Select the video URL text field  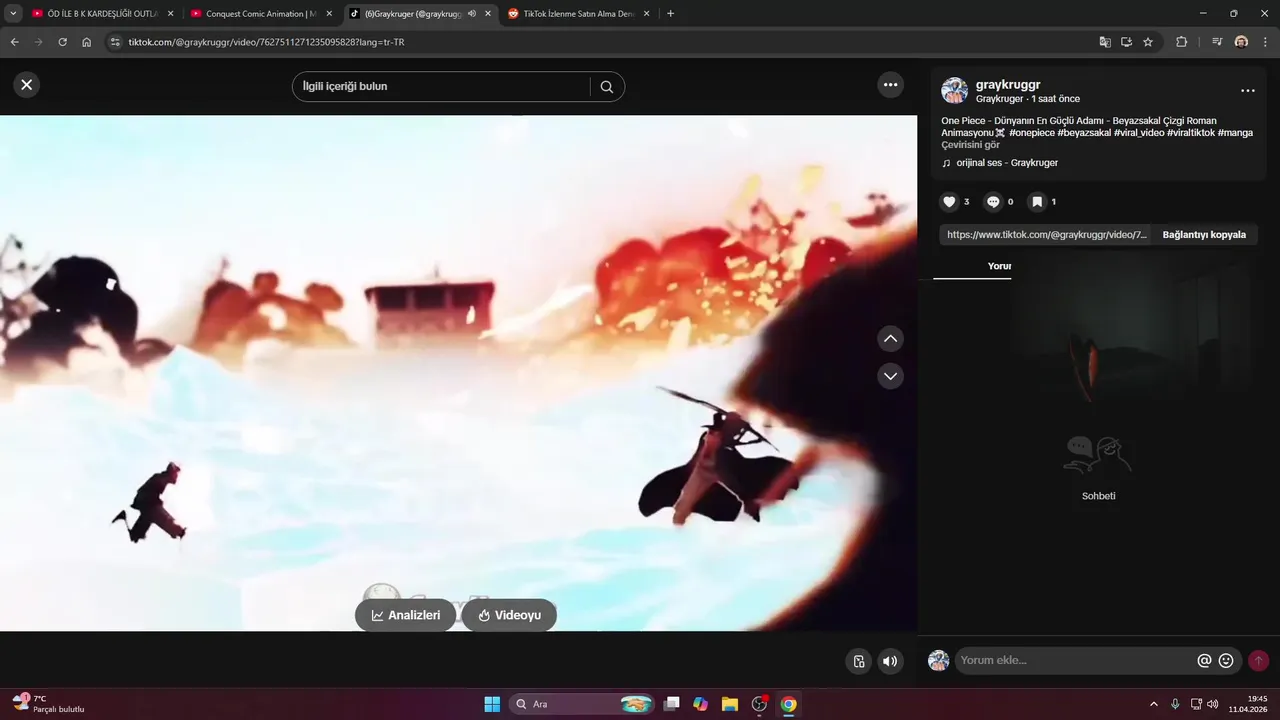1046,235
